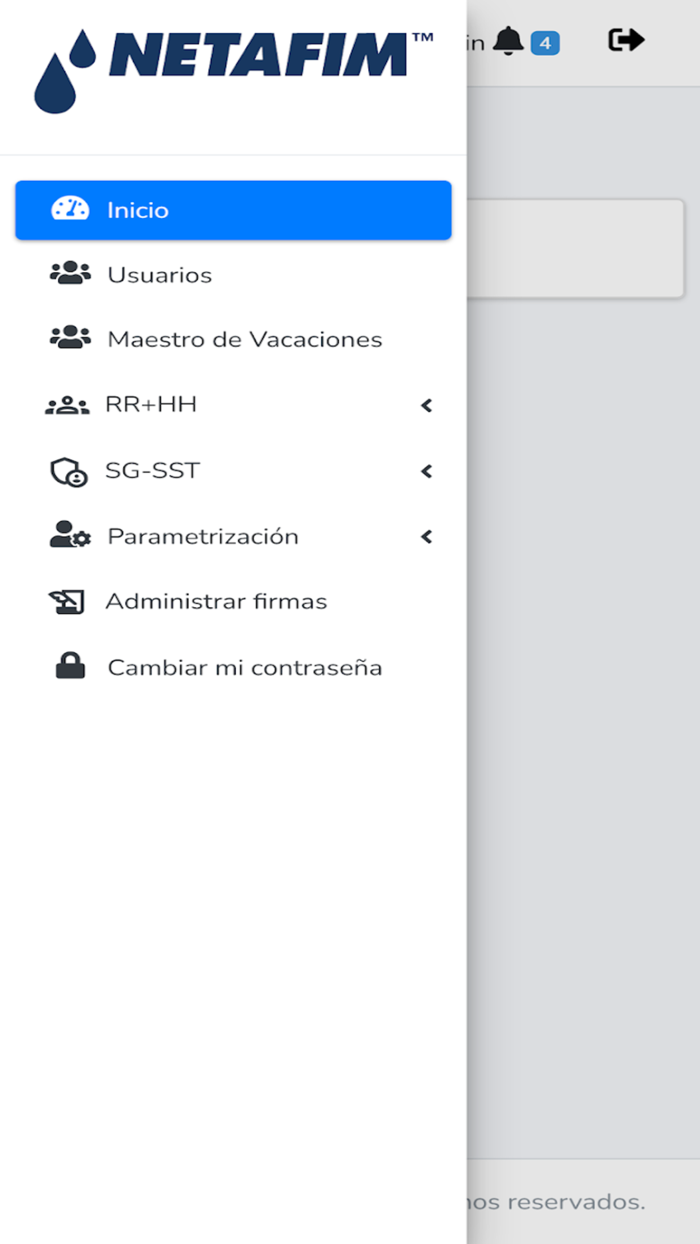700x1244 pixels.
Task: Open Cambiar mi contraseña
Action: (x=245, y=666)
